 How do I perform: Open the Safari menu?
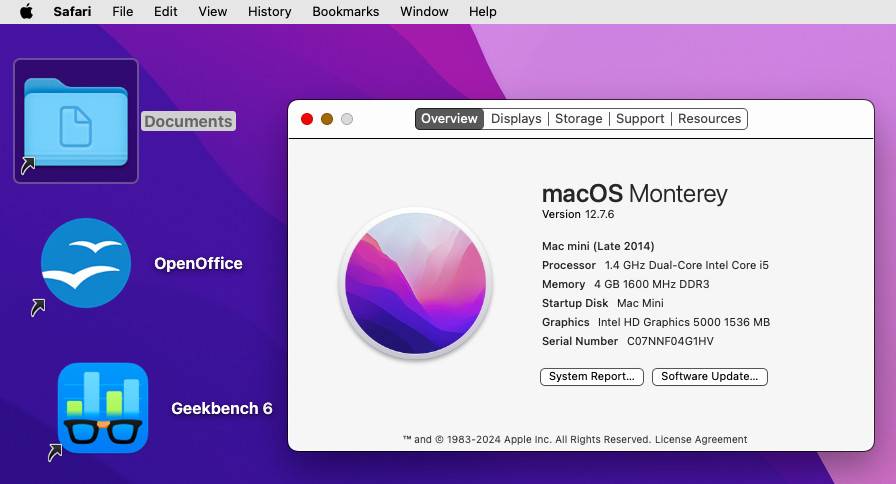pyautogui.click(x=72, y=12)
